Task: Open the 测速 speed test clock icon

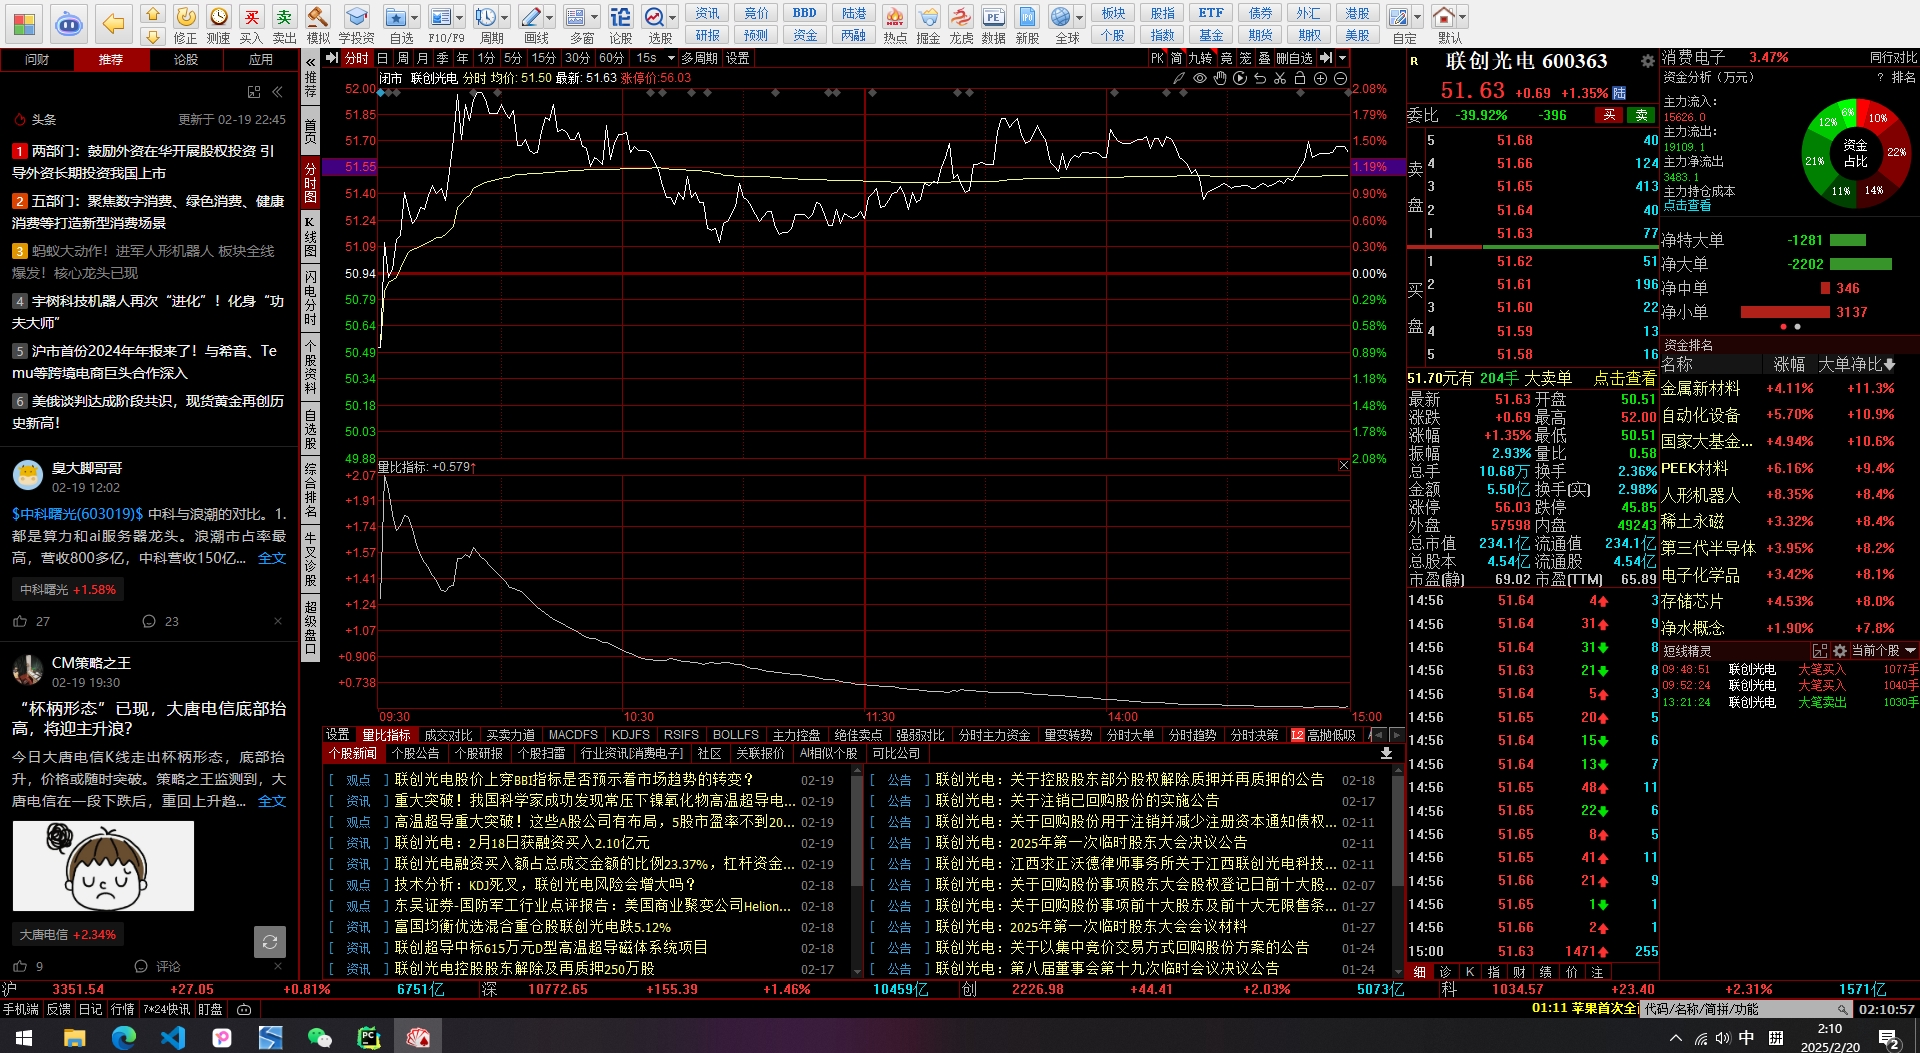Action: [219, 24]
